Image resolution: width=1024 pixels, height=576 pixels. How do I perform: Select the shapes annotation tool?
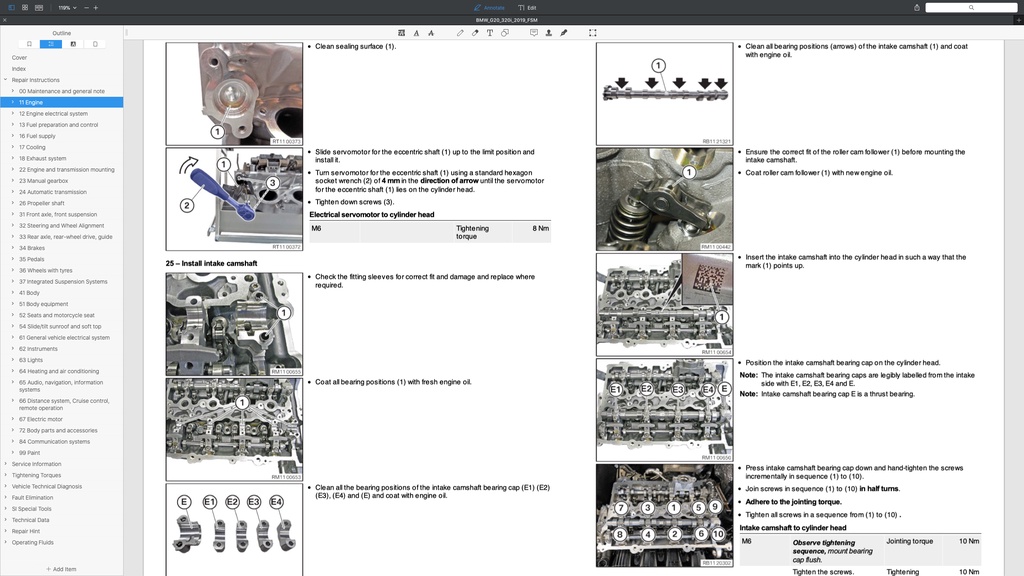coord(504,32)
